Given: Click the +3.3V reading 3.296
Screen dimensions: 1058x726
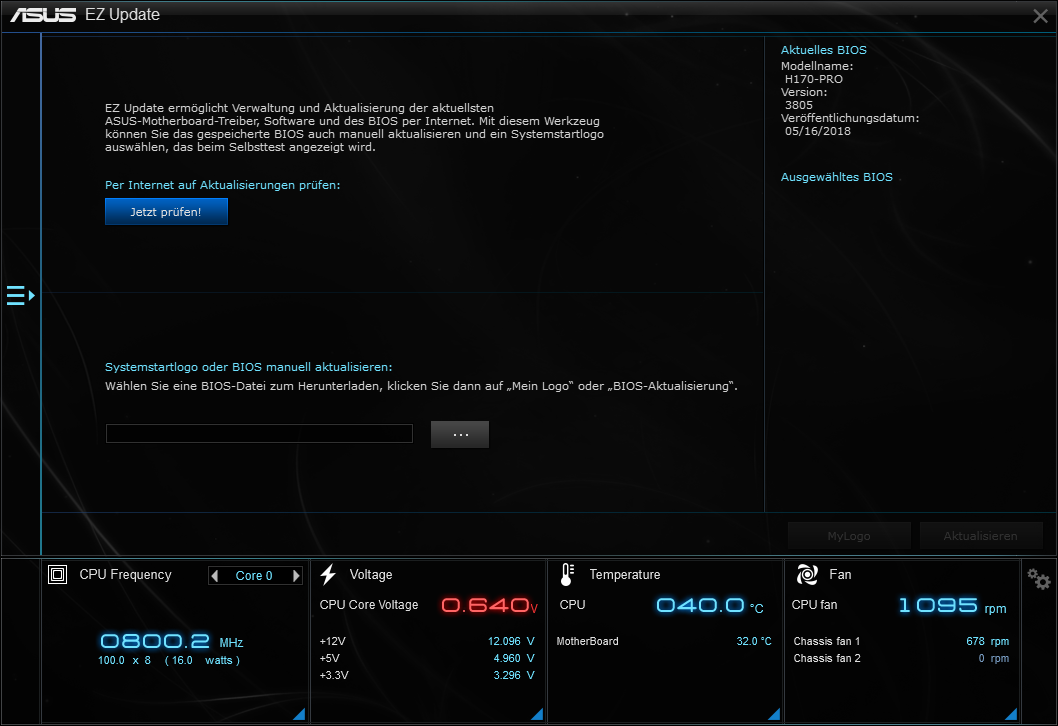Looking at the screenshot, I should [x=513, y=675].
